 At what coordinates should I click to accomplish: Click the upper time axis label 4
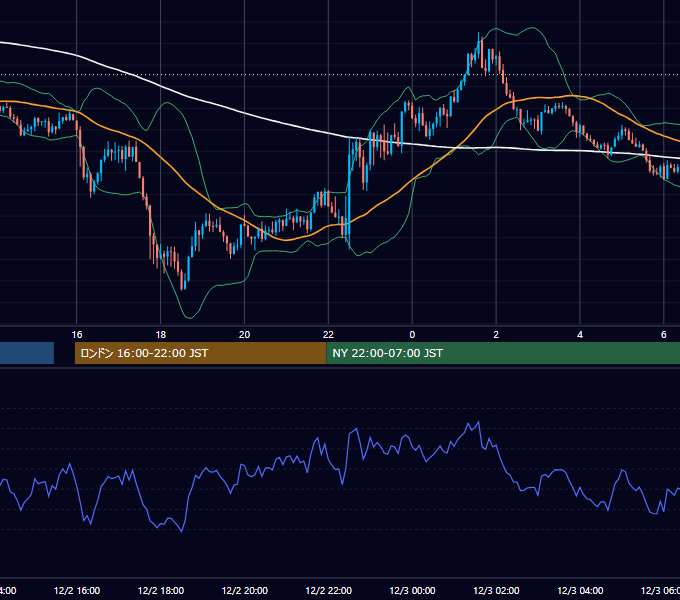tap(580, 335)
